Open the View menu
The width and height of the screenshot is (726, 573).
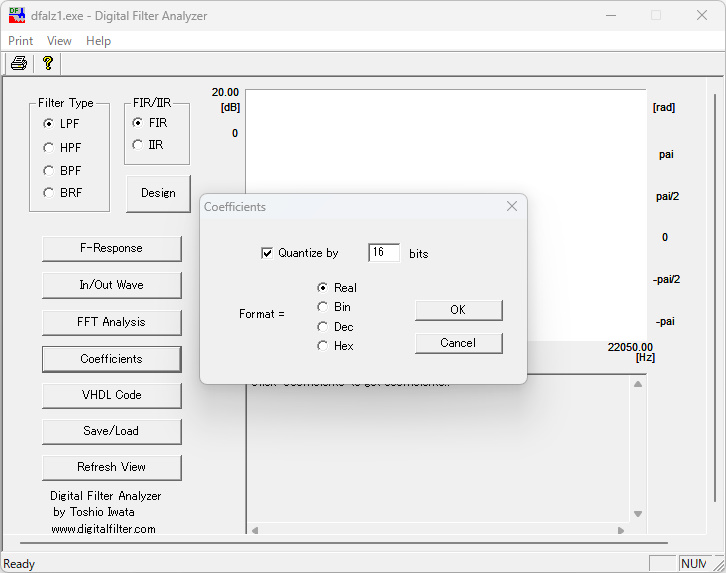point(59,41)
